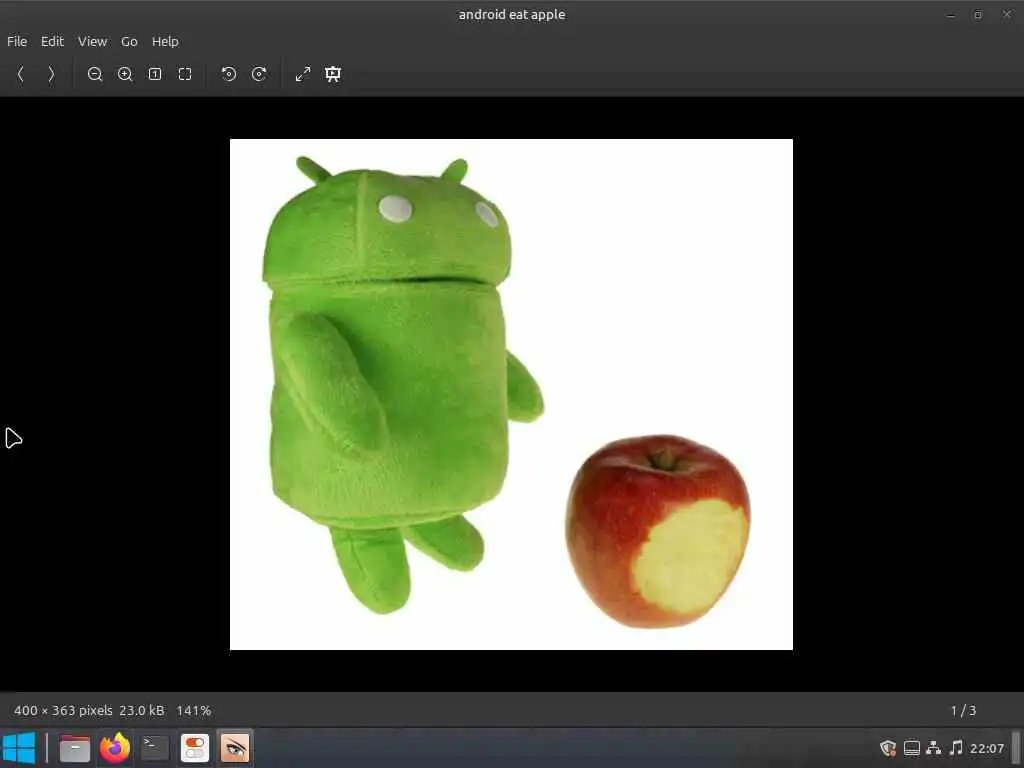
Task: Zoom out with the magnifier minus icon
Action: (x=95, y=74)
